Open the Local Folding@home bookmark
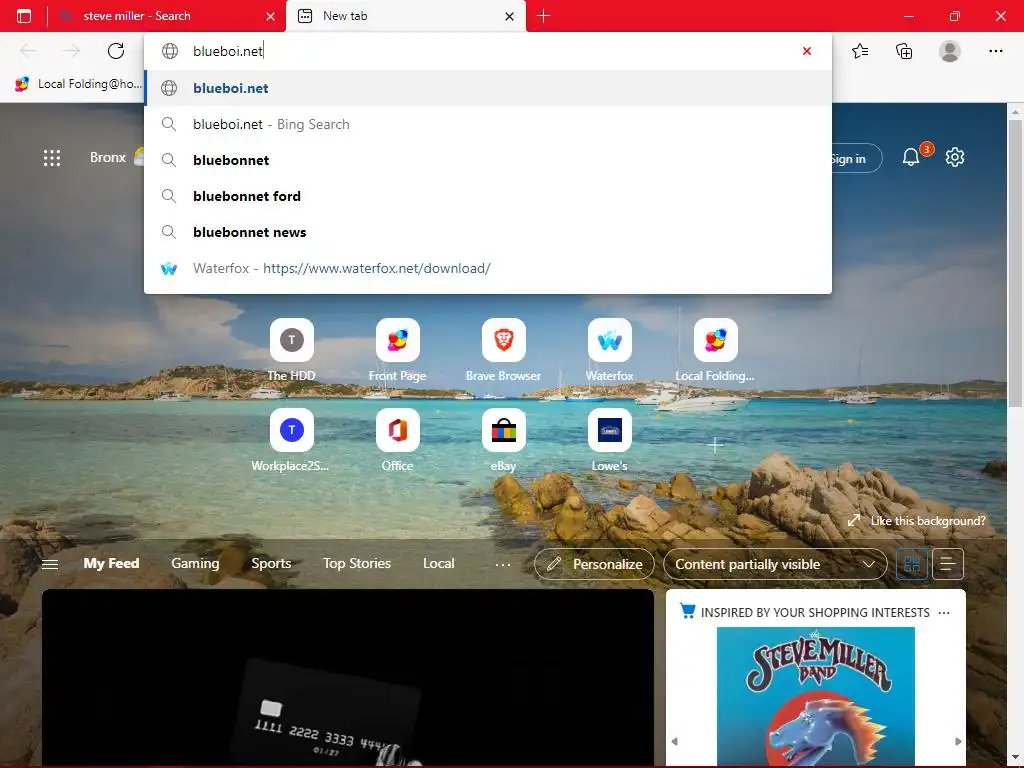Screen dimensions: 1024x768 [x=78, y=84]
